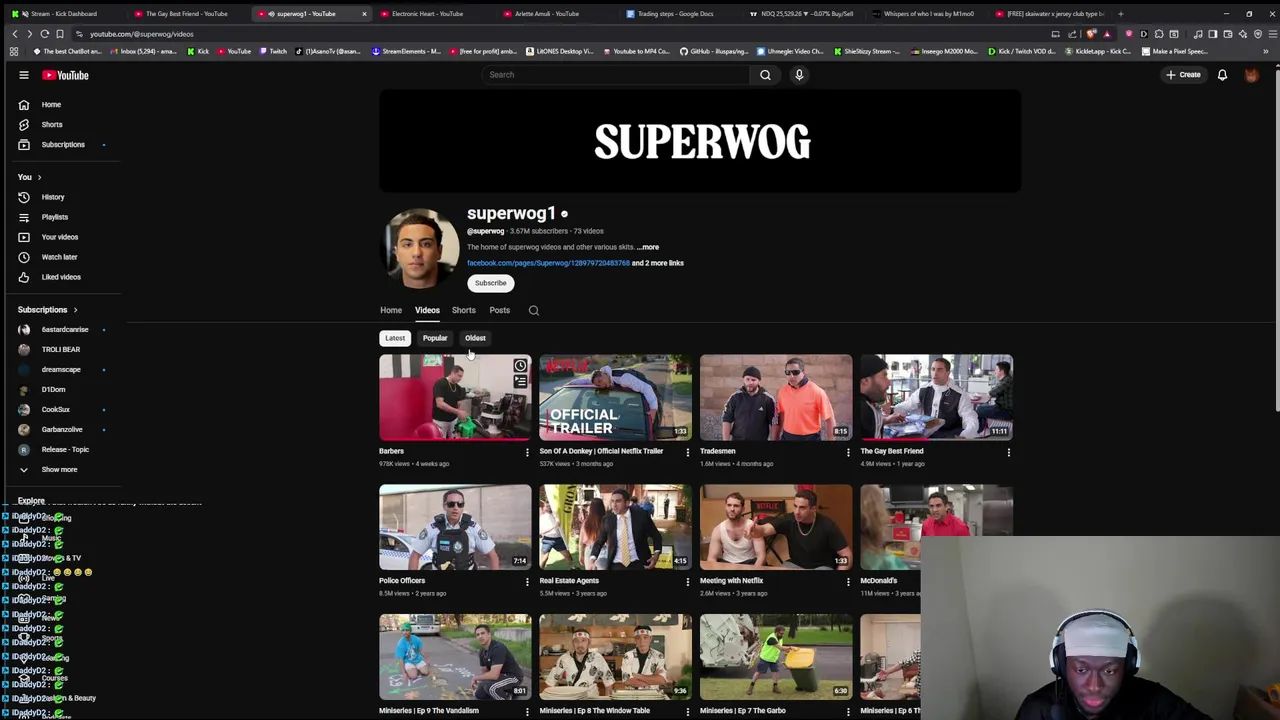Expand Subscriptions section chevron

click(x=75, y=310)
